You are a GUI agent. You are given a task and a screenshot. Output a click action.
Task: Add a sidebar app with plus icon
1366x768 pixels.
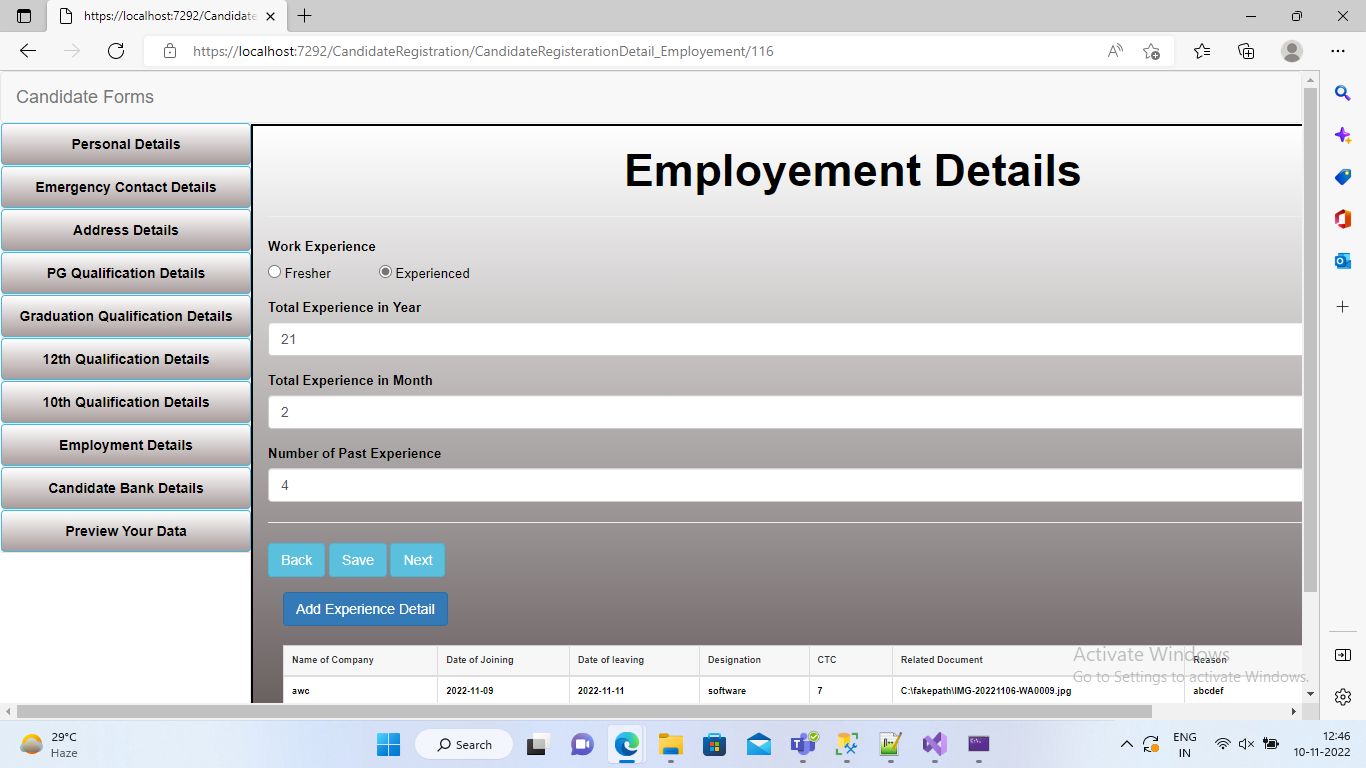point(1343,306)
